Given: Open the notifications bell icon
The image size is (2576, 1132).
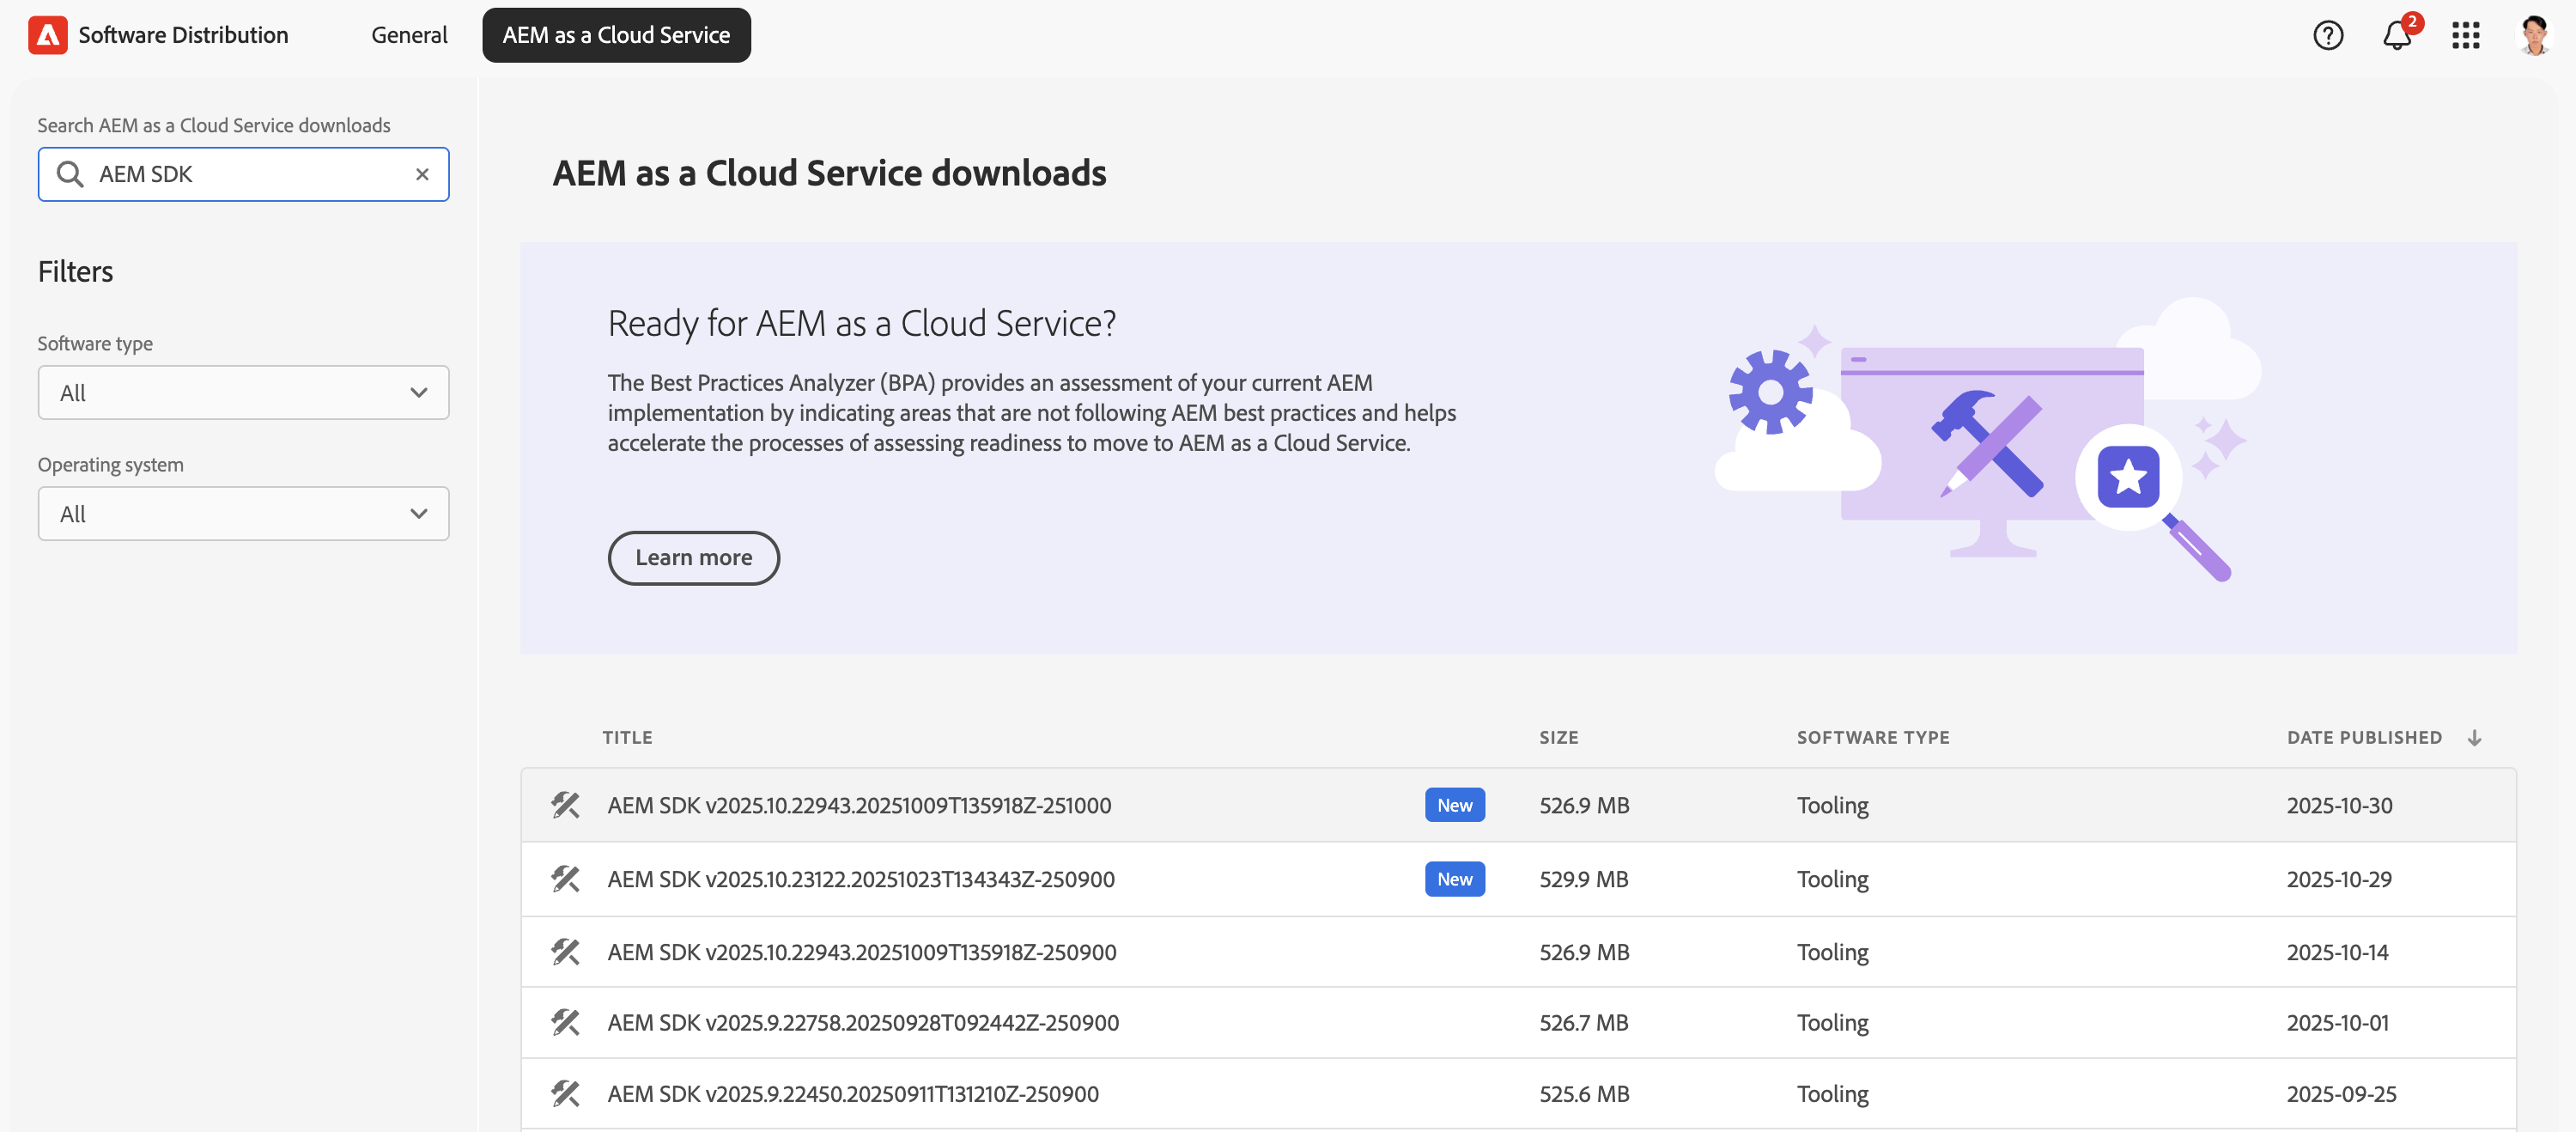Looking at the screenshot, I should pos(2396,35).
